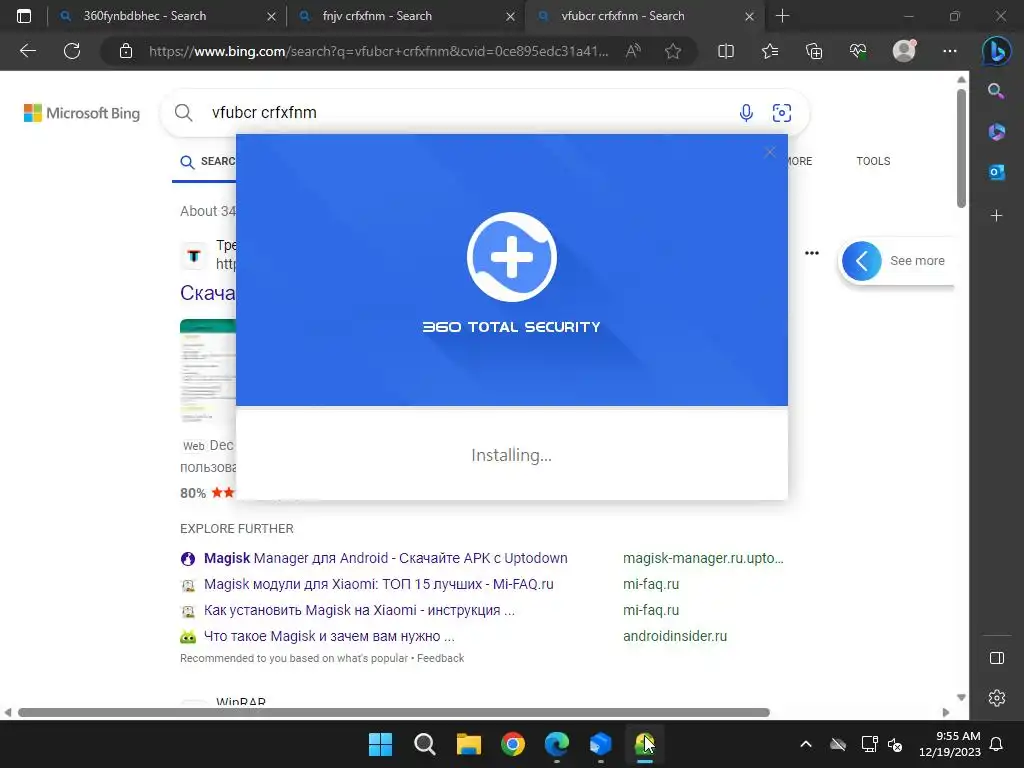The height and width of the screenshot is (768, 1024).
Task: Open Microsoft Edge taskbar icon
Action: [x=556, y=744]
